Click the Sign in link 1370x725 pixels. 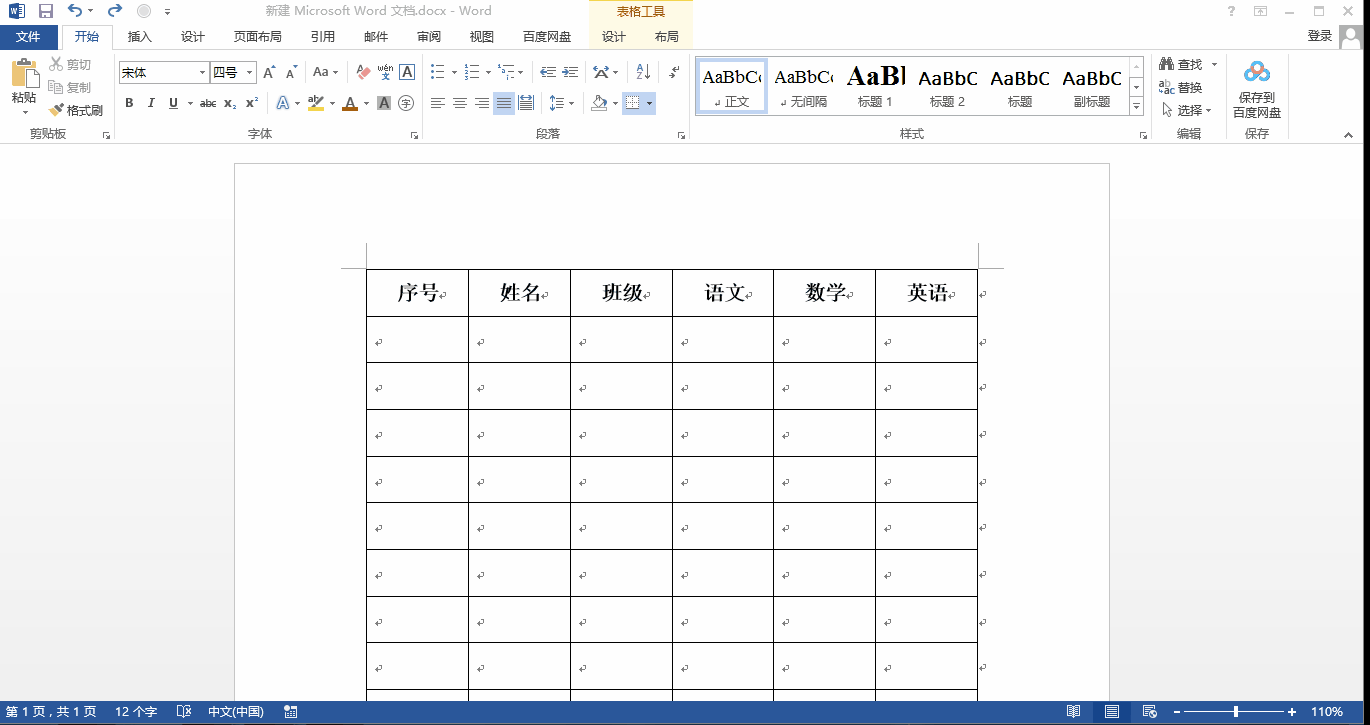(1320, 33)
